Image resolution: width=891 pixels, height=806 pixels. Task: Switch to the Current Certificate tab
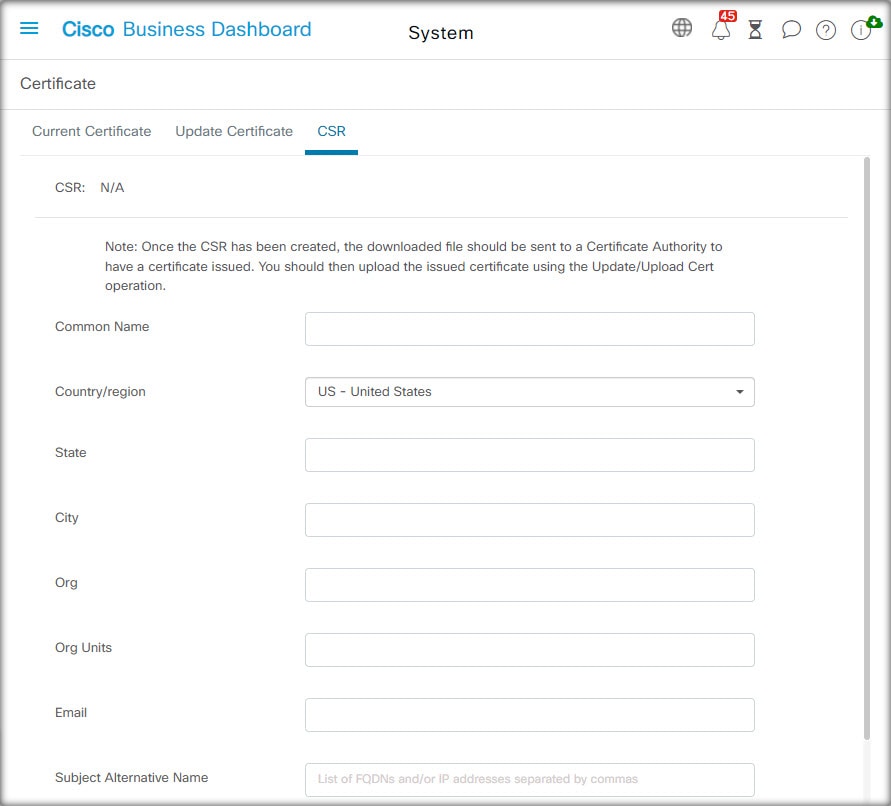click(x=91, y=131)
